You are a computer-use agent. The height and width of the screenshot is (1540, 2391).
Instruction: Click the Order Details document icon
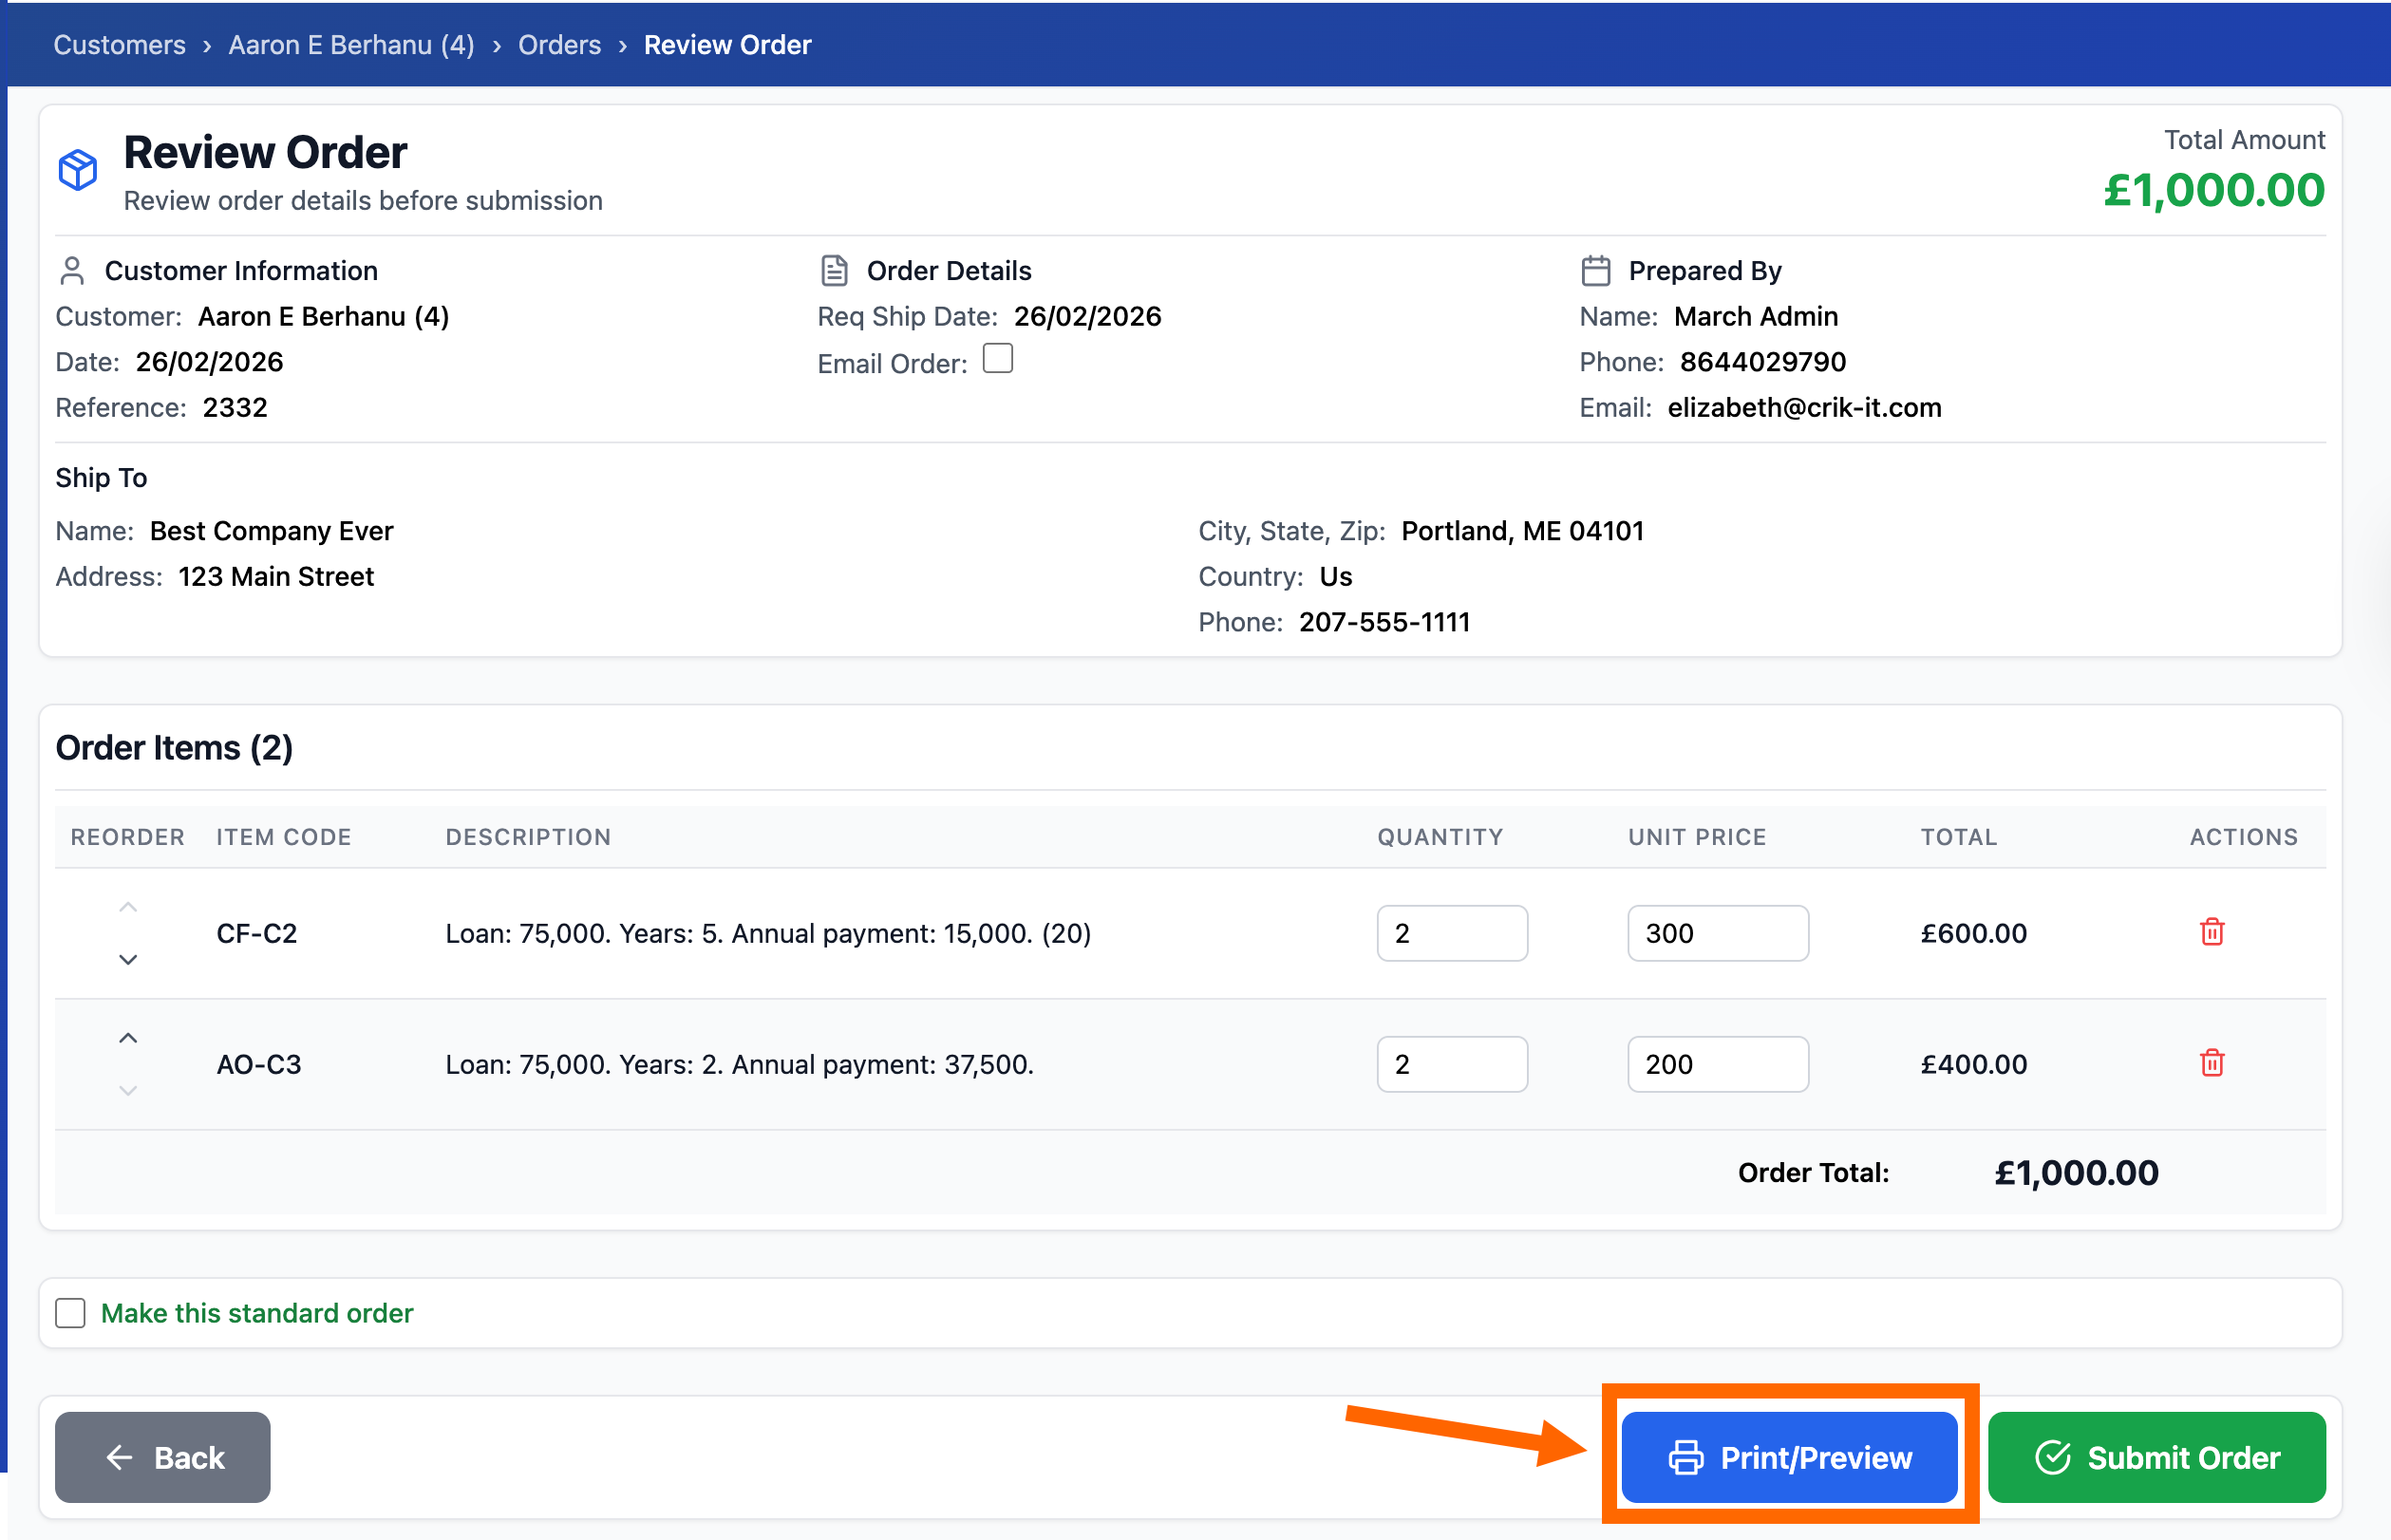point(834,271)
